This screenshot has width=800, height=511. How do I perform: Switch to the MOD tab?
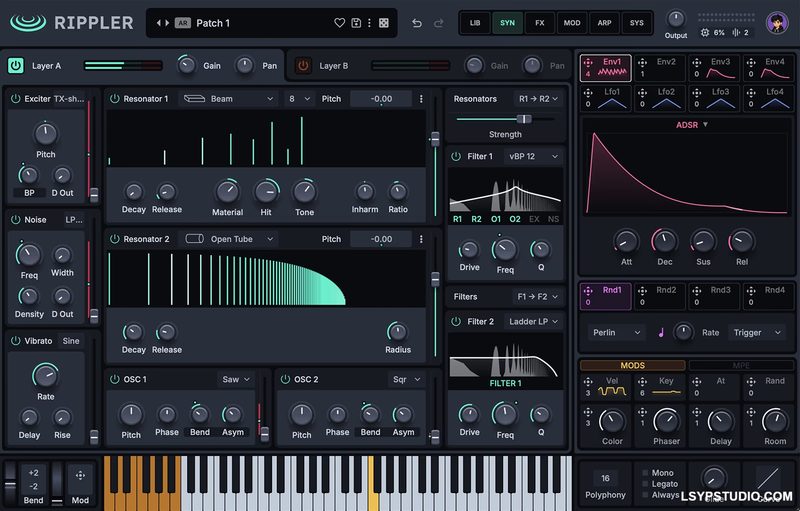[x=572, y=23]
